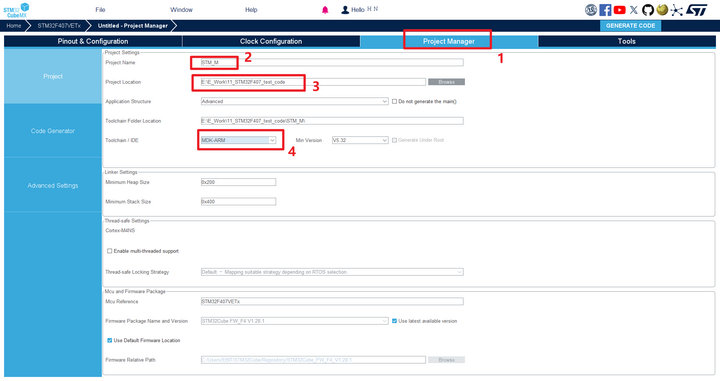Screen dimensions: 720x381
Task: Click the user account icon
Action: (345, 10)
